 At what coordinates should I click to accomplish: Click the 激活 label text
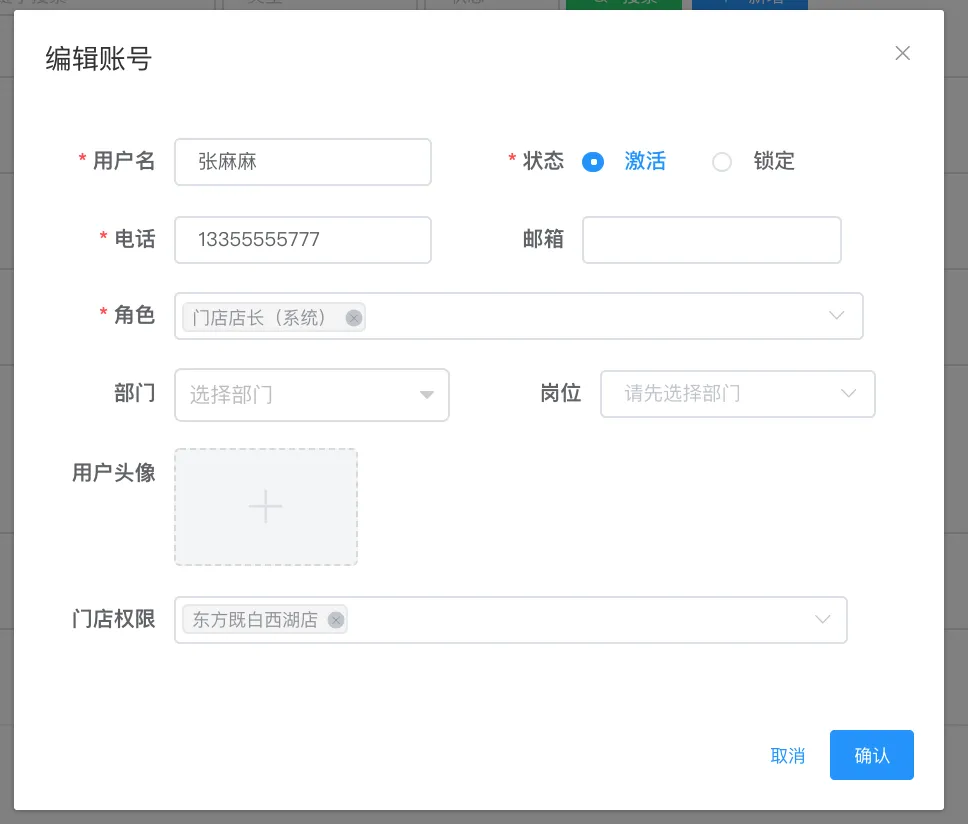click(x=645, y=161)
